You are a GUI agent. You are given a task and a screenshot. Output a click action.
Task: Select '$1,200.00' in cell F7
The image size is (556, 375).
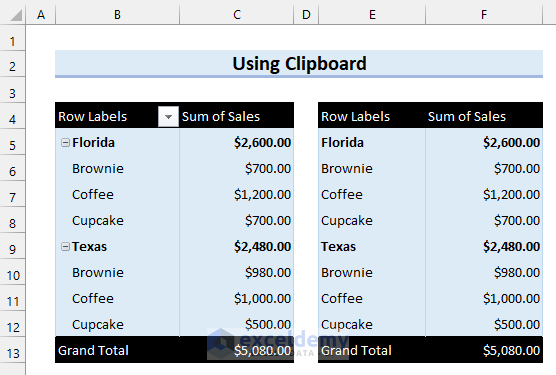(x=484, y=194)
